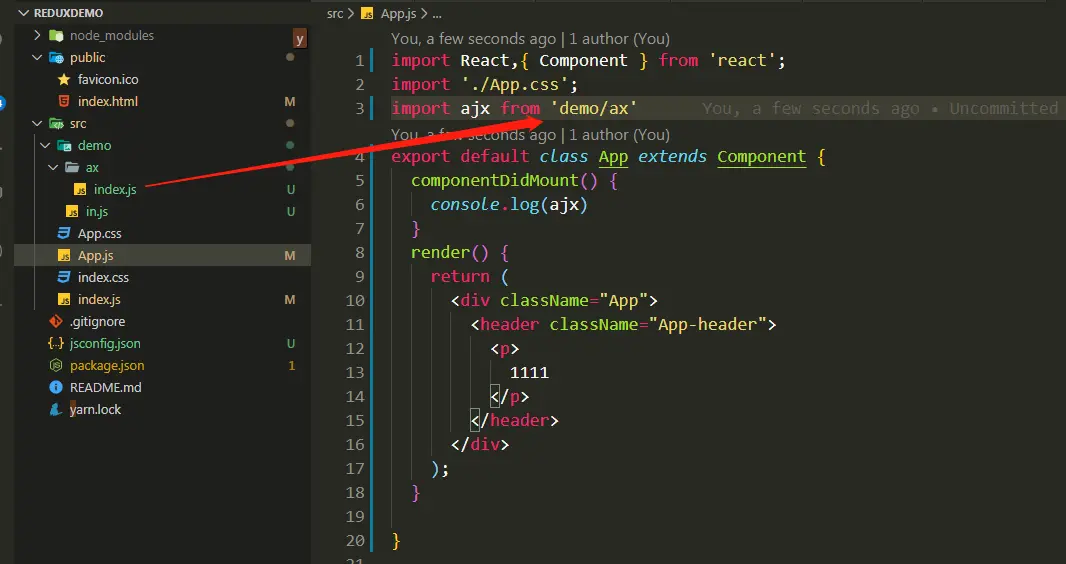Click the top GitLens author codelens
The height and width of the screenshot is (564, 1066).
(x=530, y=39)
